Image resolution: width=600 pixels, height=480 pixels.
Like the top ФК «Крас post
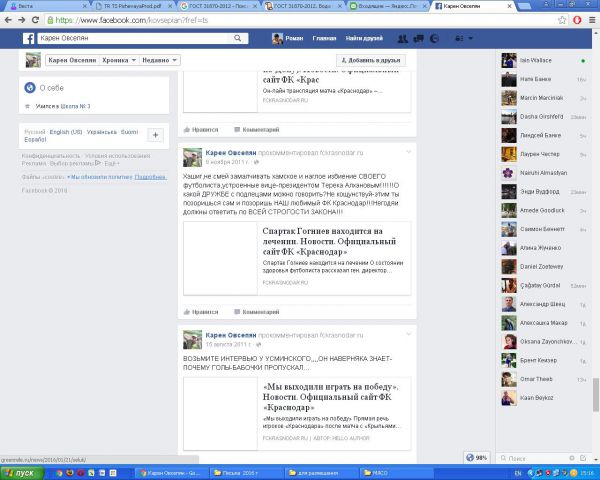coord(201,130)
